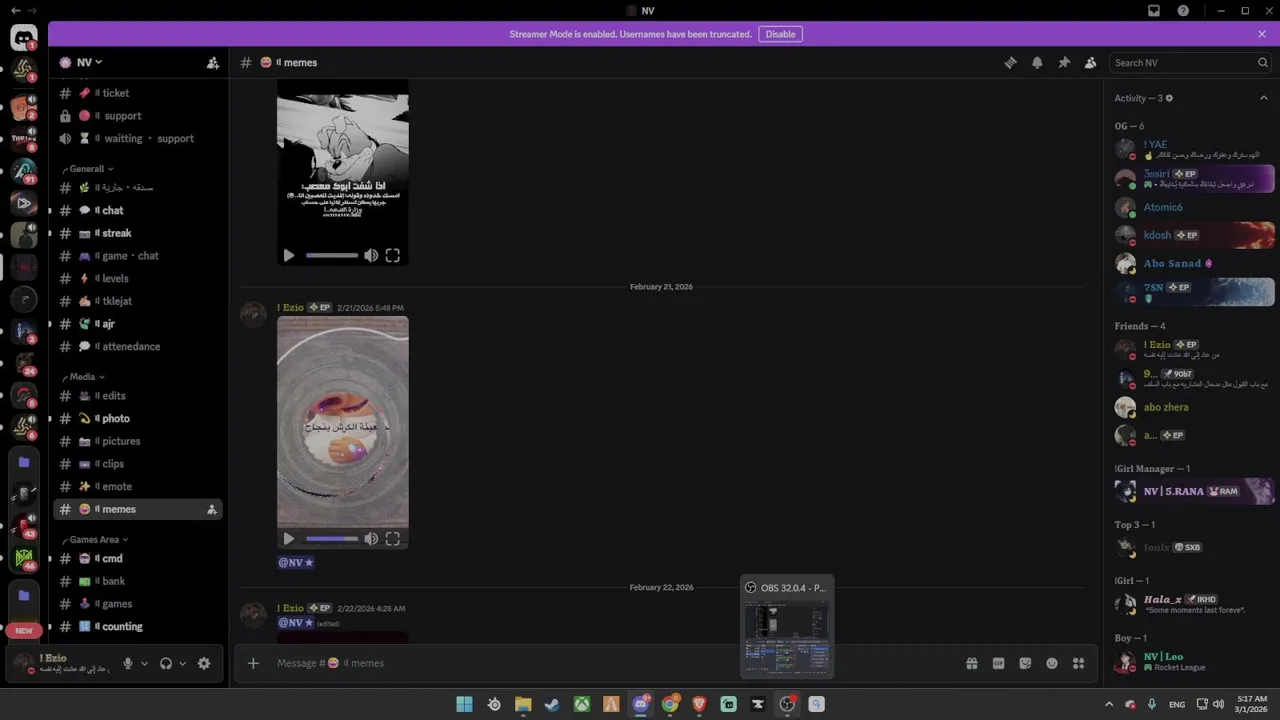The height and width of the screenshot is (720, 1280).
Task: Open the levels channel
Action: point(138,278)
